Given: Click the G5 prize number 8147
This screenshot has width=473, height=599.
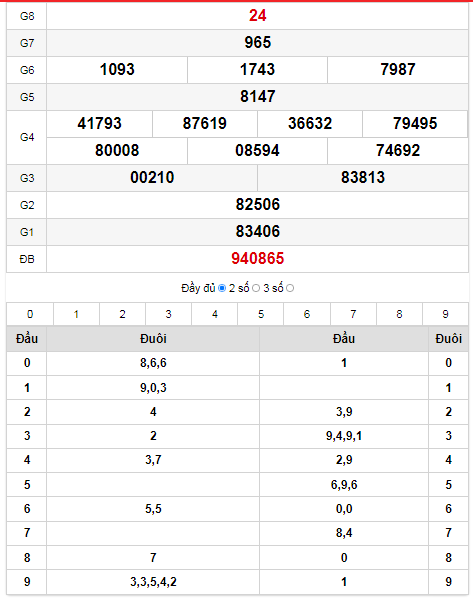Looking at the screenshot, I should pos(258,96).
